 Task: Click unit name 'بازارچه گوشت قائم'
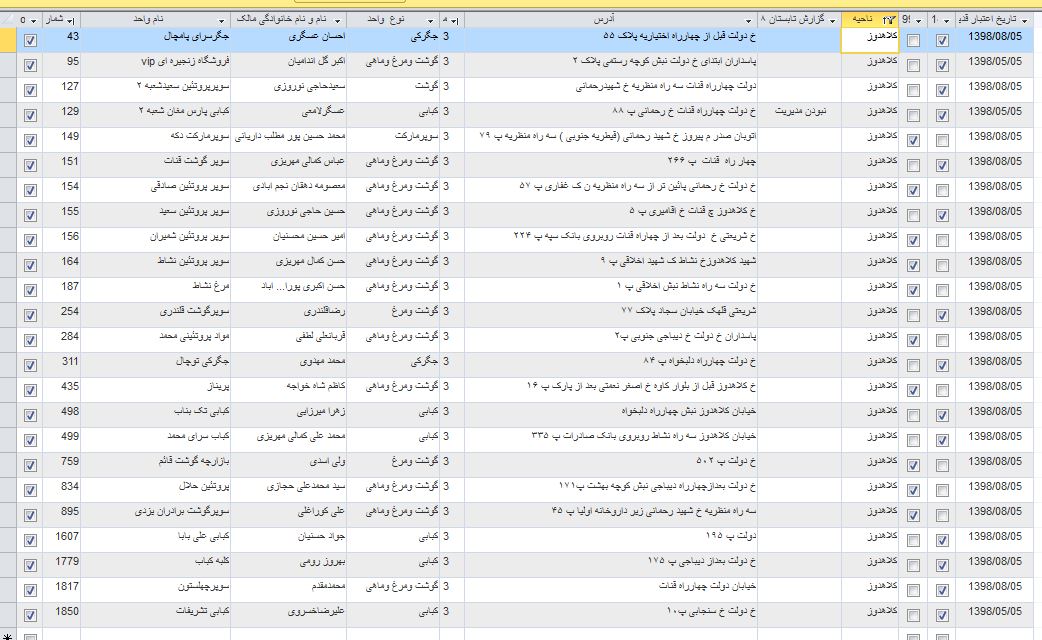194,461
